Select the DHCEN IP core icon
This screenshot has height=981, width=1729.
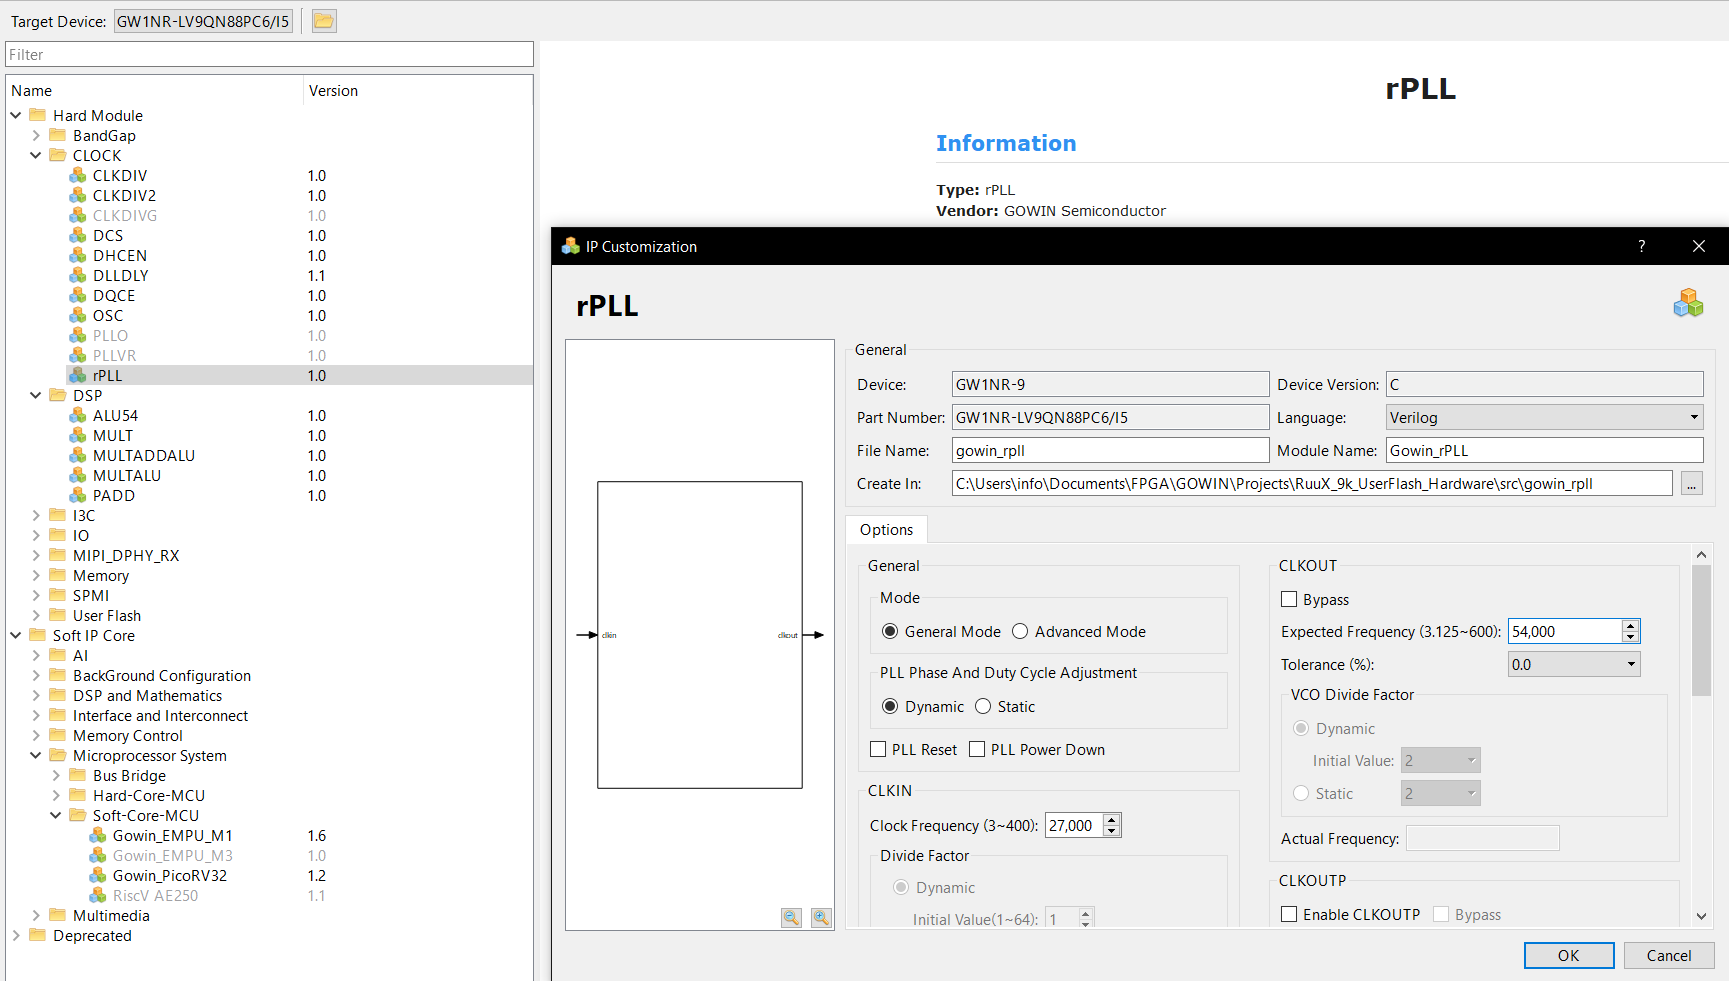pos(78,255)
